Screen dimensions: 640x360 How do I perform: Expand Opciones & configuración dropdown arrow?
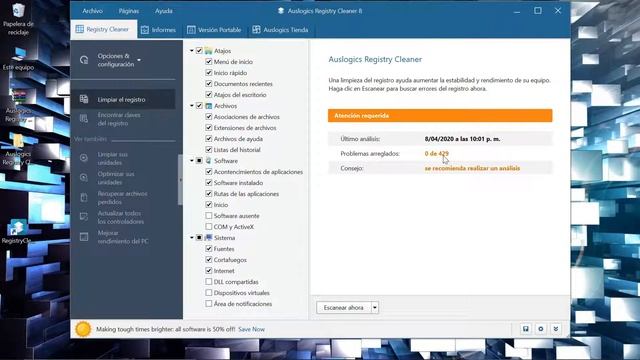[x=139, y=60]
